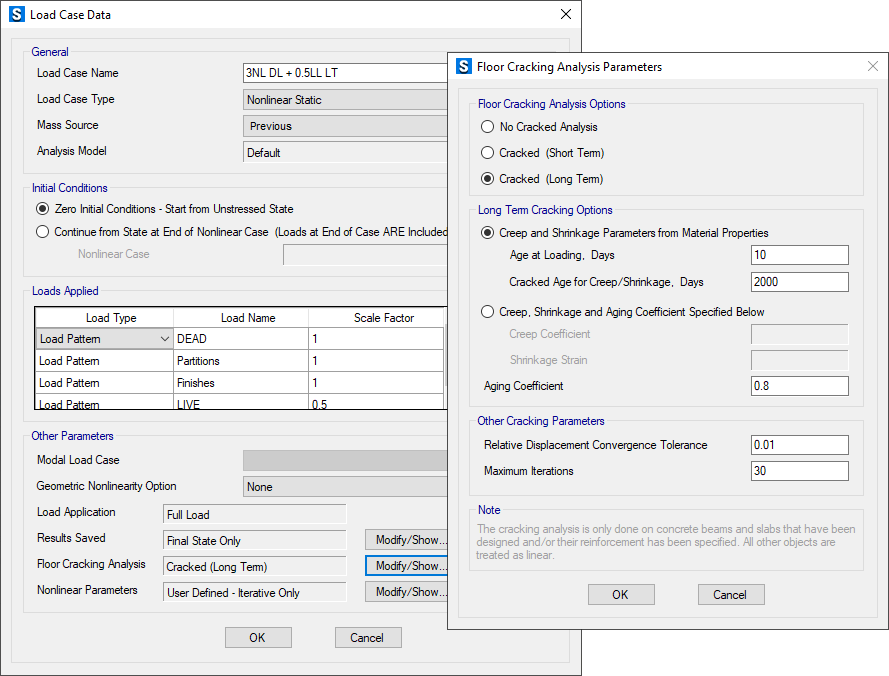The height and width of the screenshot is (676, 889).
Task: Select Zero Initial Conditions radio button
Action: (x=42, y=209)
